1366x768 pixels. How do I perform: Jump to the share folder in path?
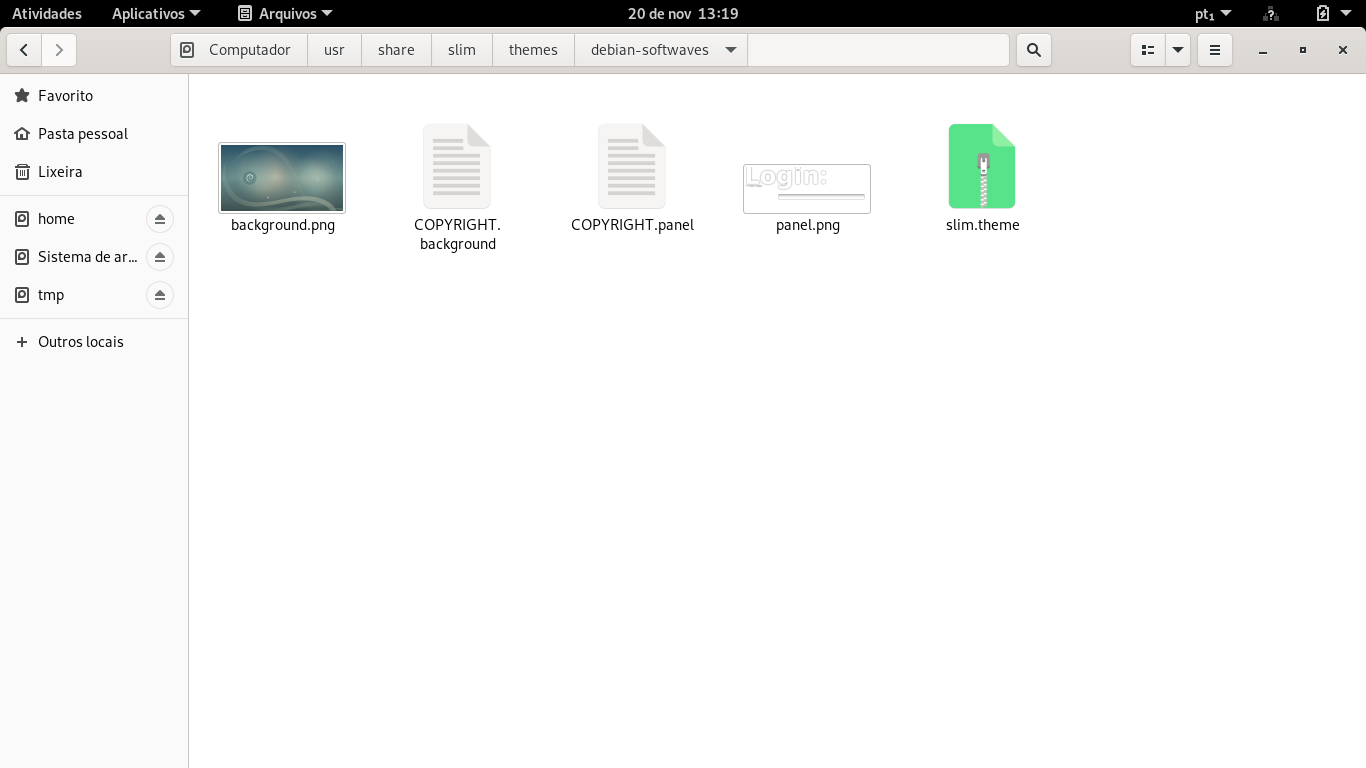(396, 50)
